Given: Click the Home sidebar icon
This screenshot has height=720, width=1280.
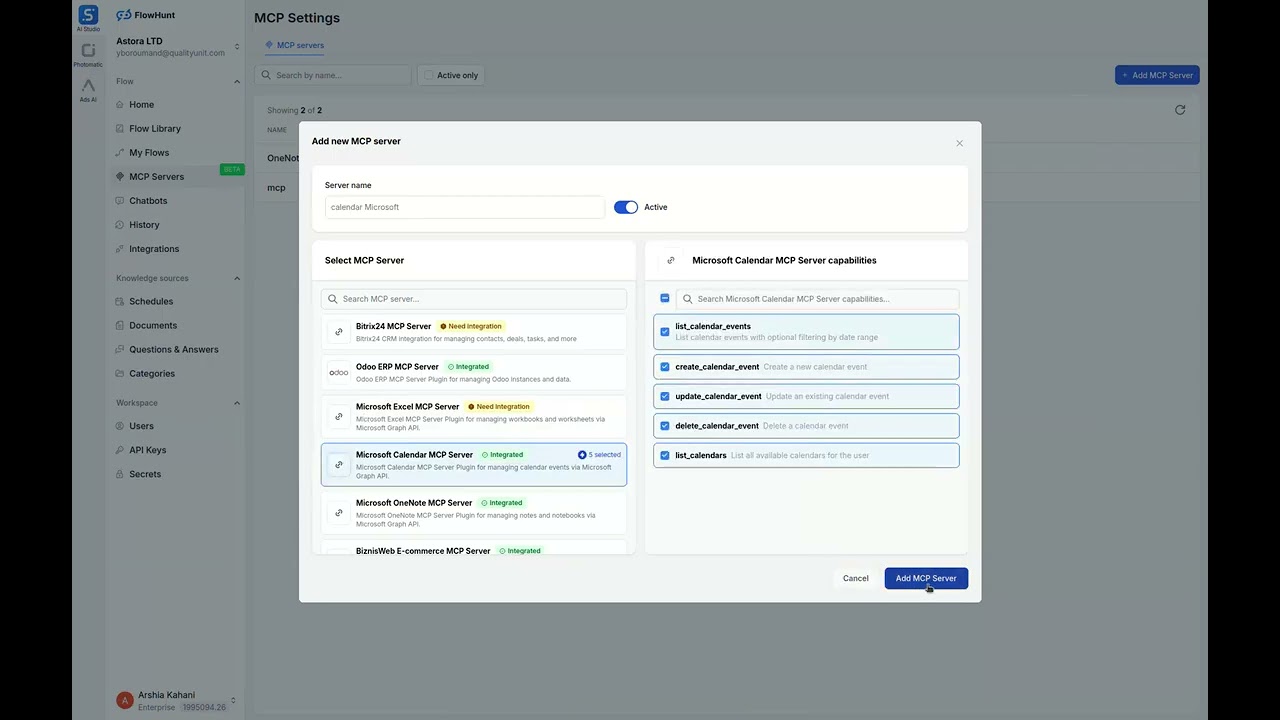Looking at the screenshot, I should [x=120, y=104].
